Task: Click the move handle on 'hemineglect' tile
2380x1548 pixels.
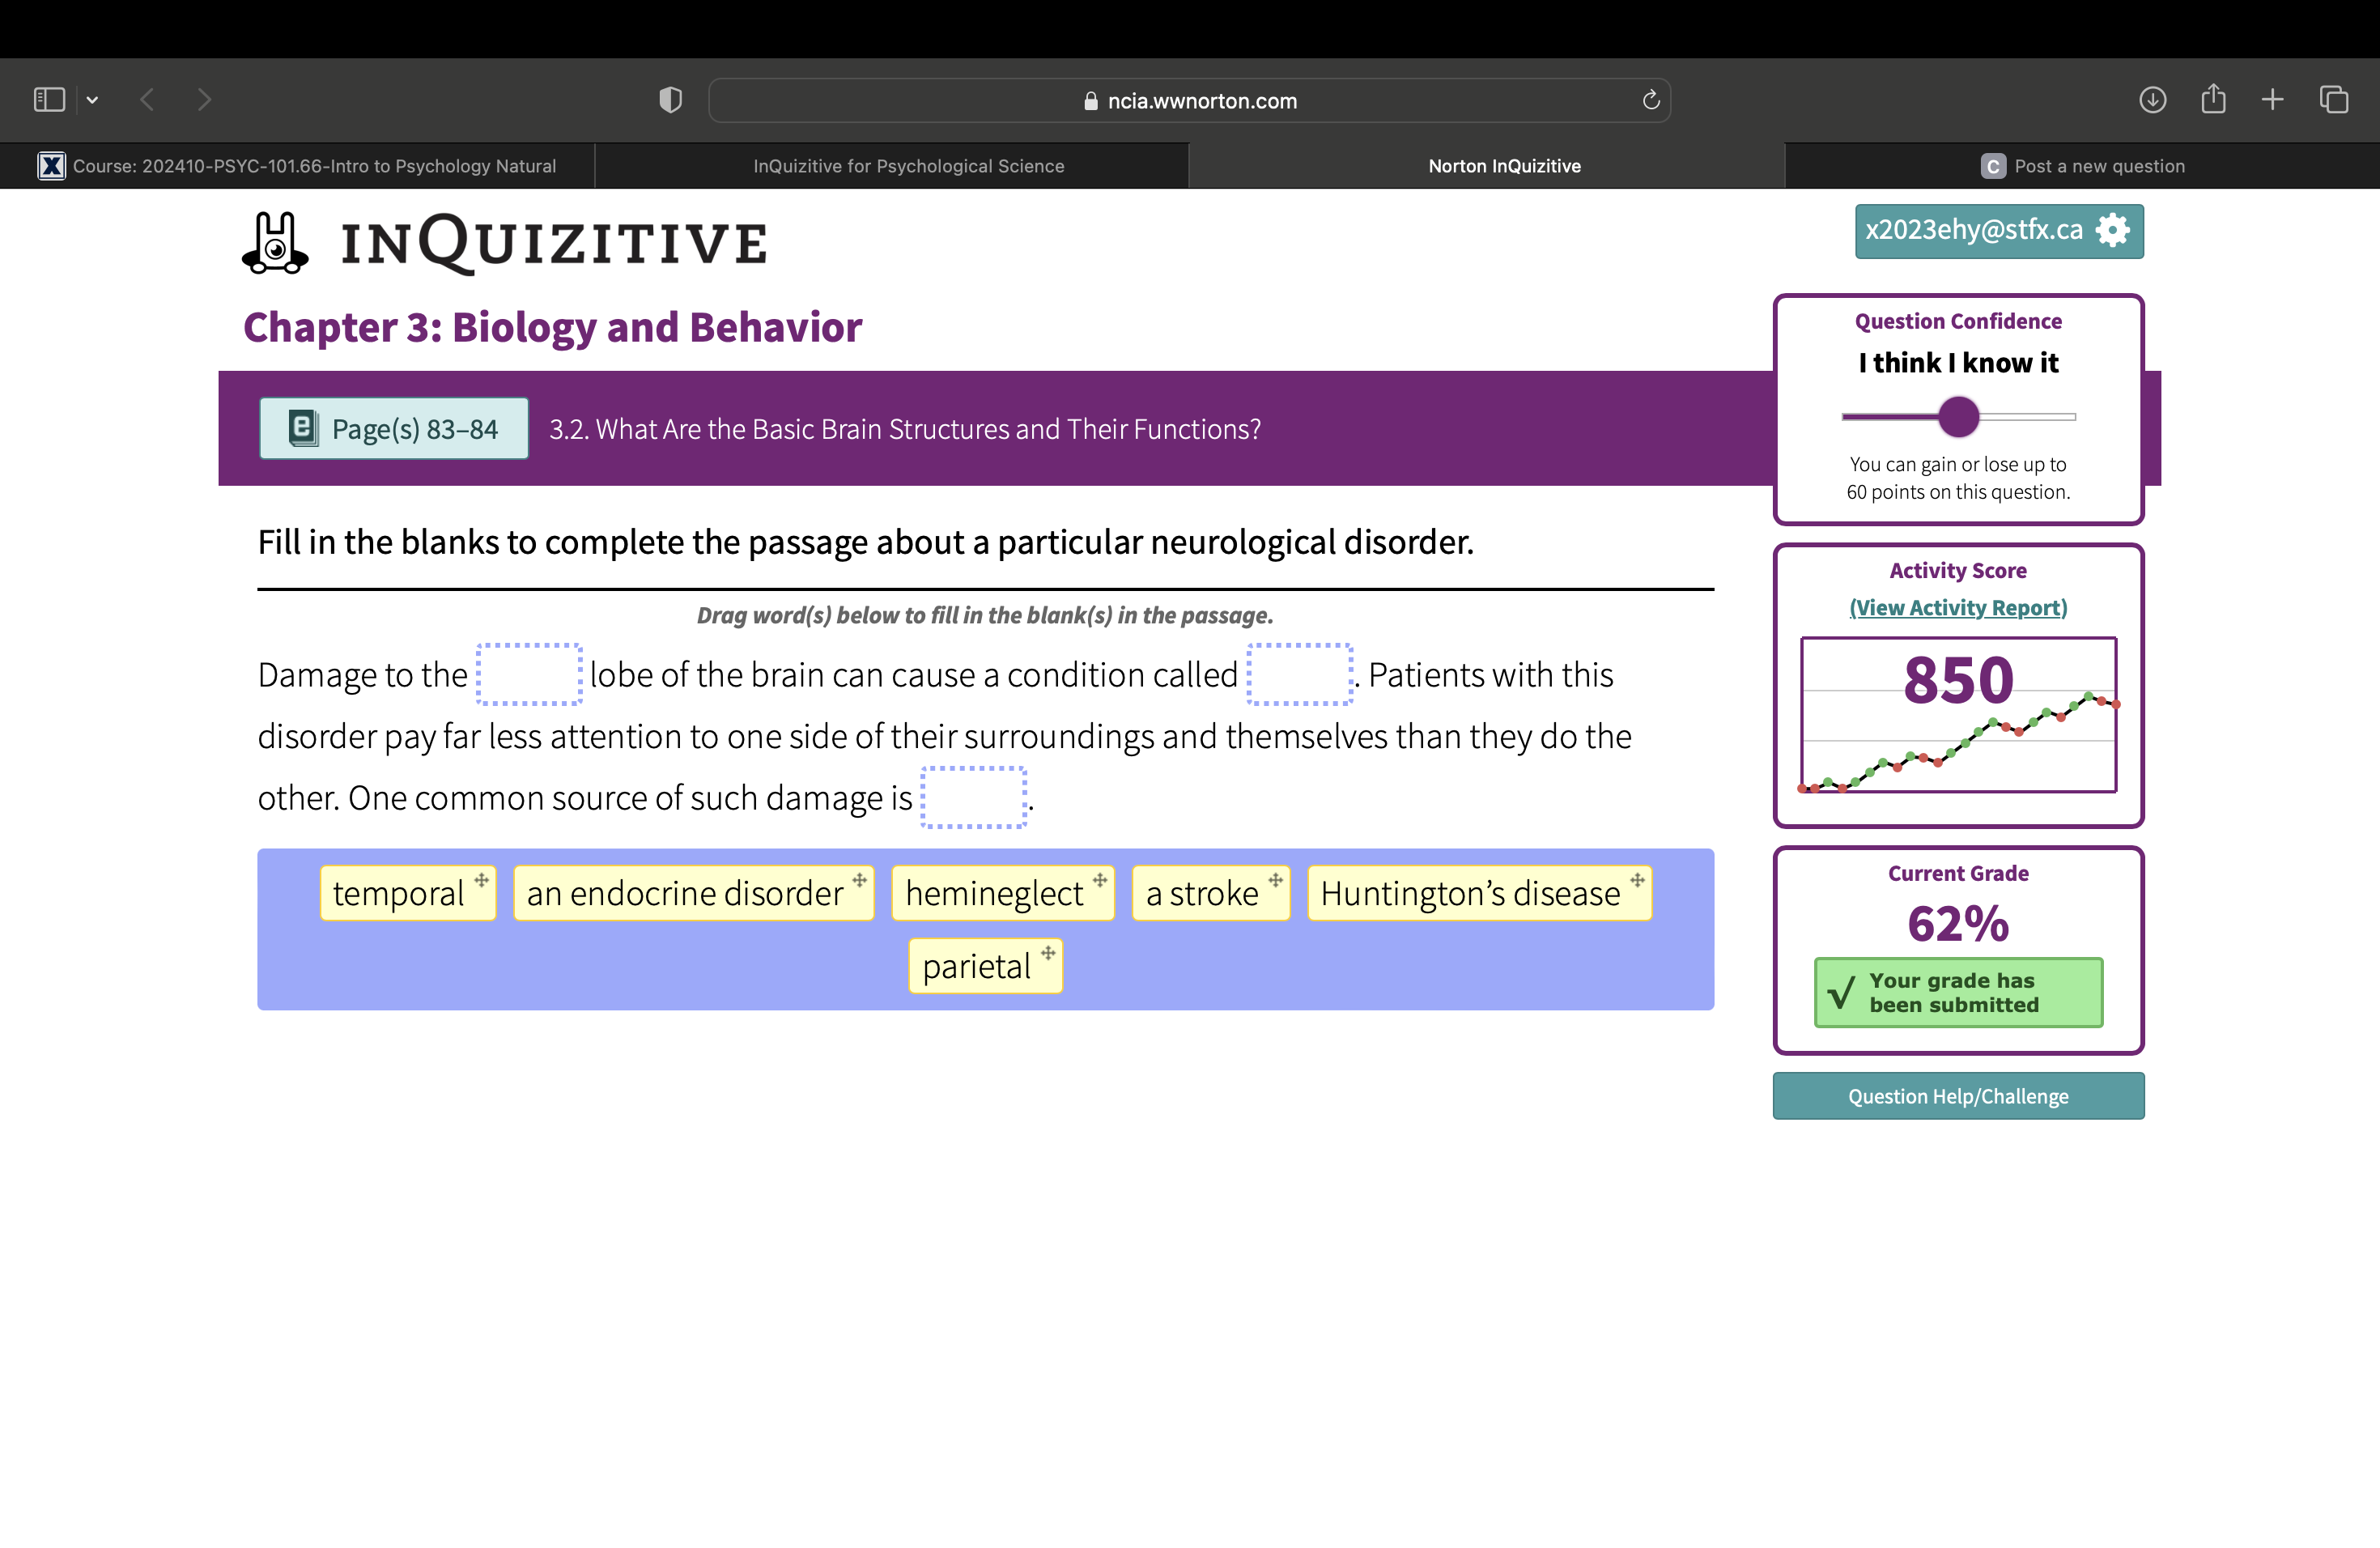Action: click(x=1100, y=880)
